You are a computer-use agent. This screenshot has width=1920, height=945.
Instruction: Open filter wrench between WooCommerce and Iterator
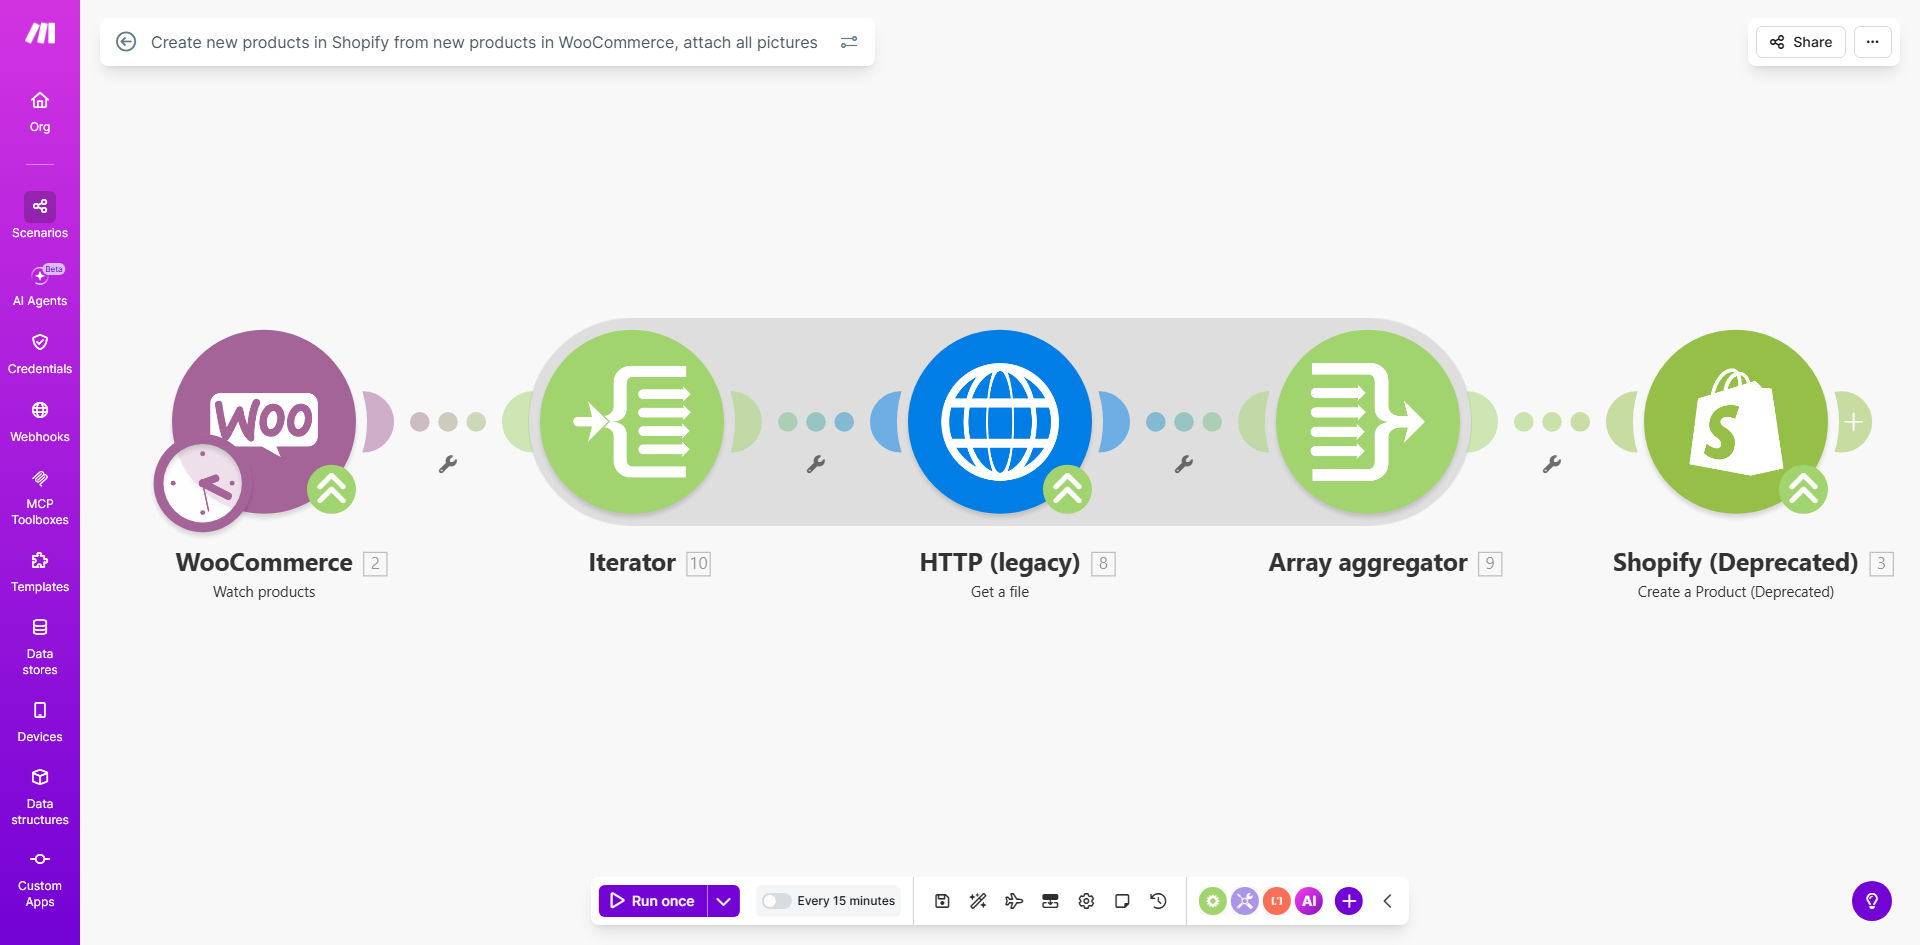(448, 464)
